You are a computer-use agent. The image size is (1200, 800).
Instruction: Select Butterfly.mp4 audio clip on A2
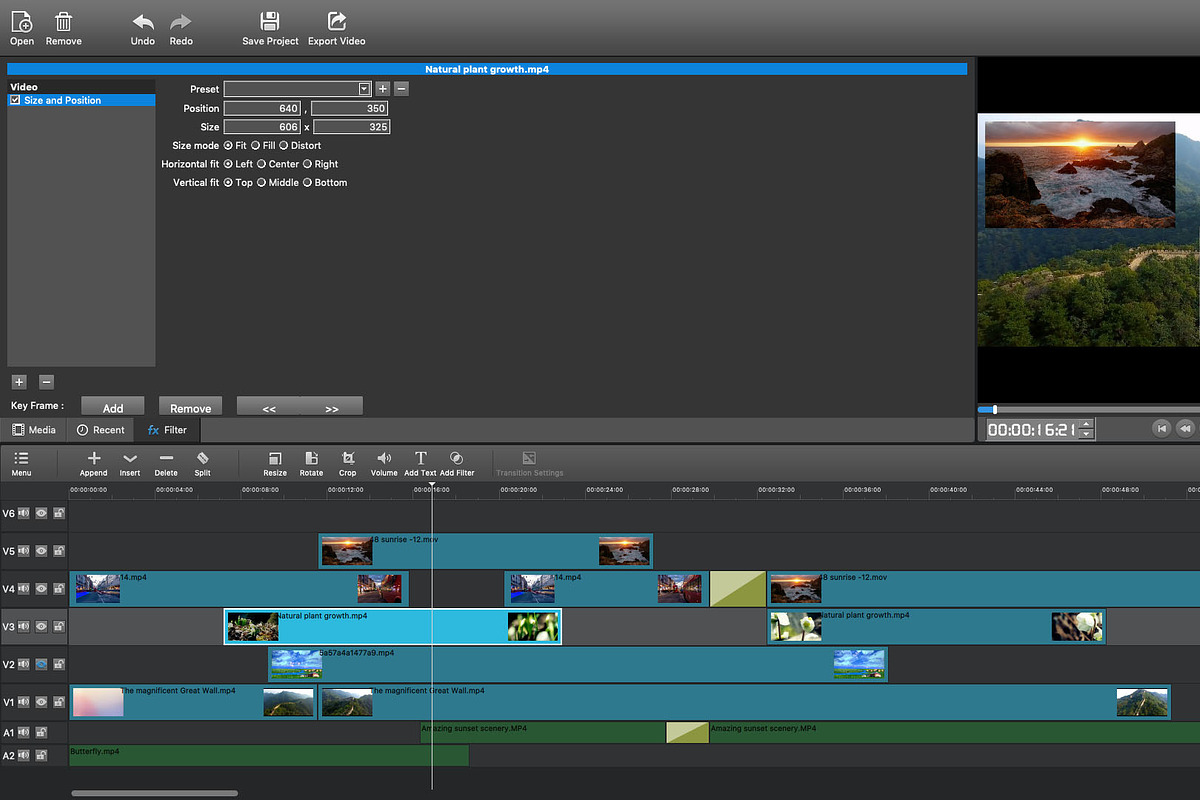[x=269, y=755]
